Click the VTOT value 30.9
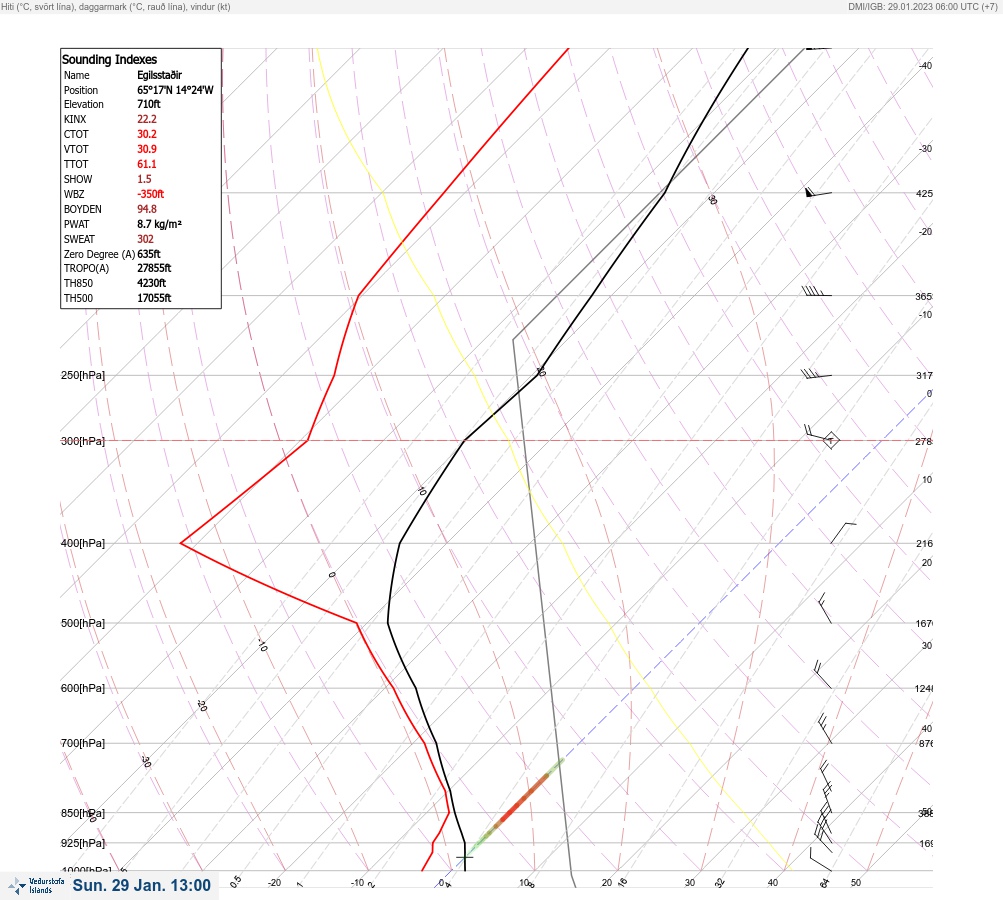The width and height of the screenshot is (1003, 900). [x=146, y=149]
